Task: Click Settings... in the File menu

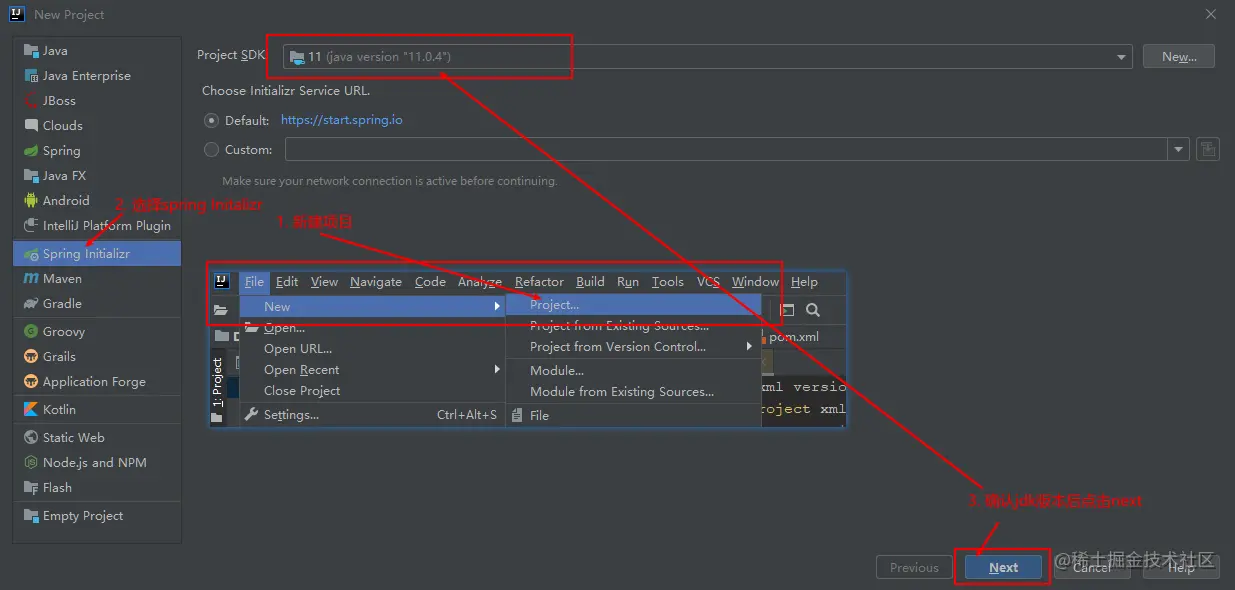Action: pyautogui.click(x=372, y=415)
